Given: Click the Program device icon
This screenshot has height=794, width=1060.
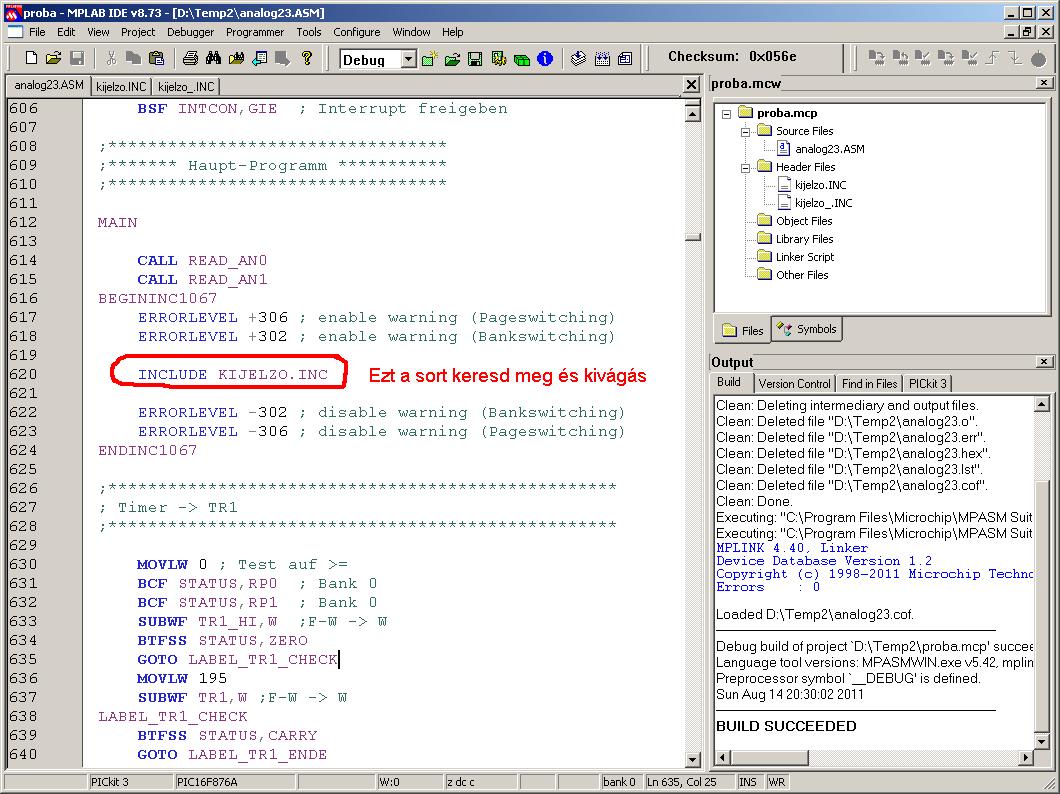Looking at the screenshot, I should pos(877,58).
